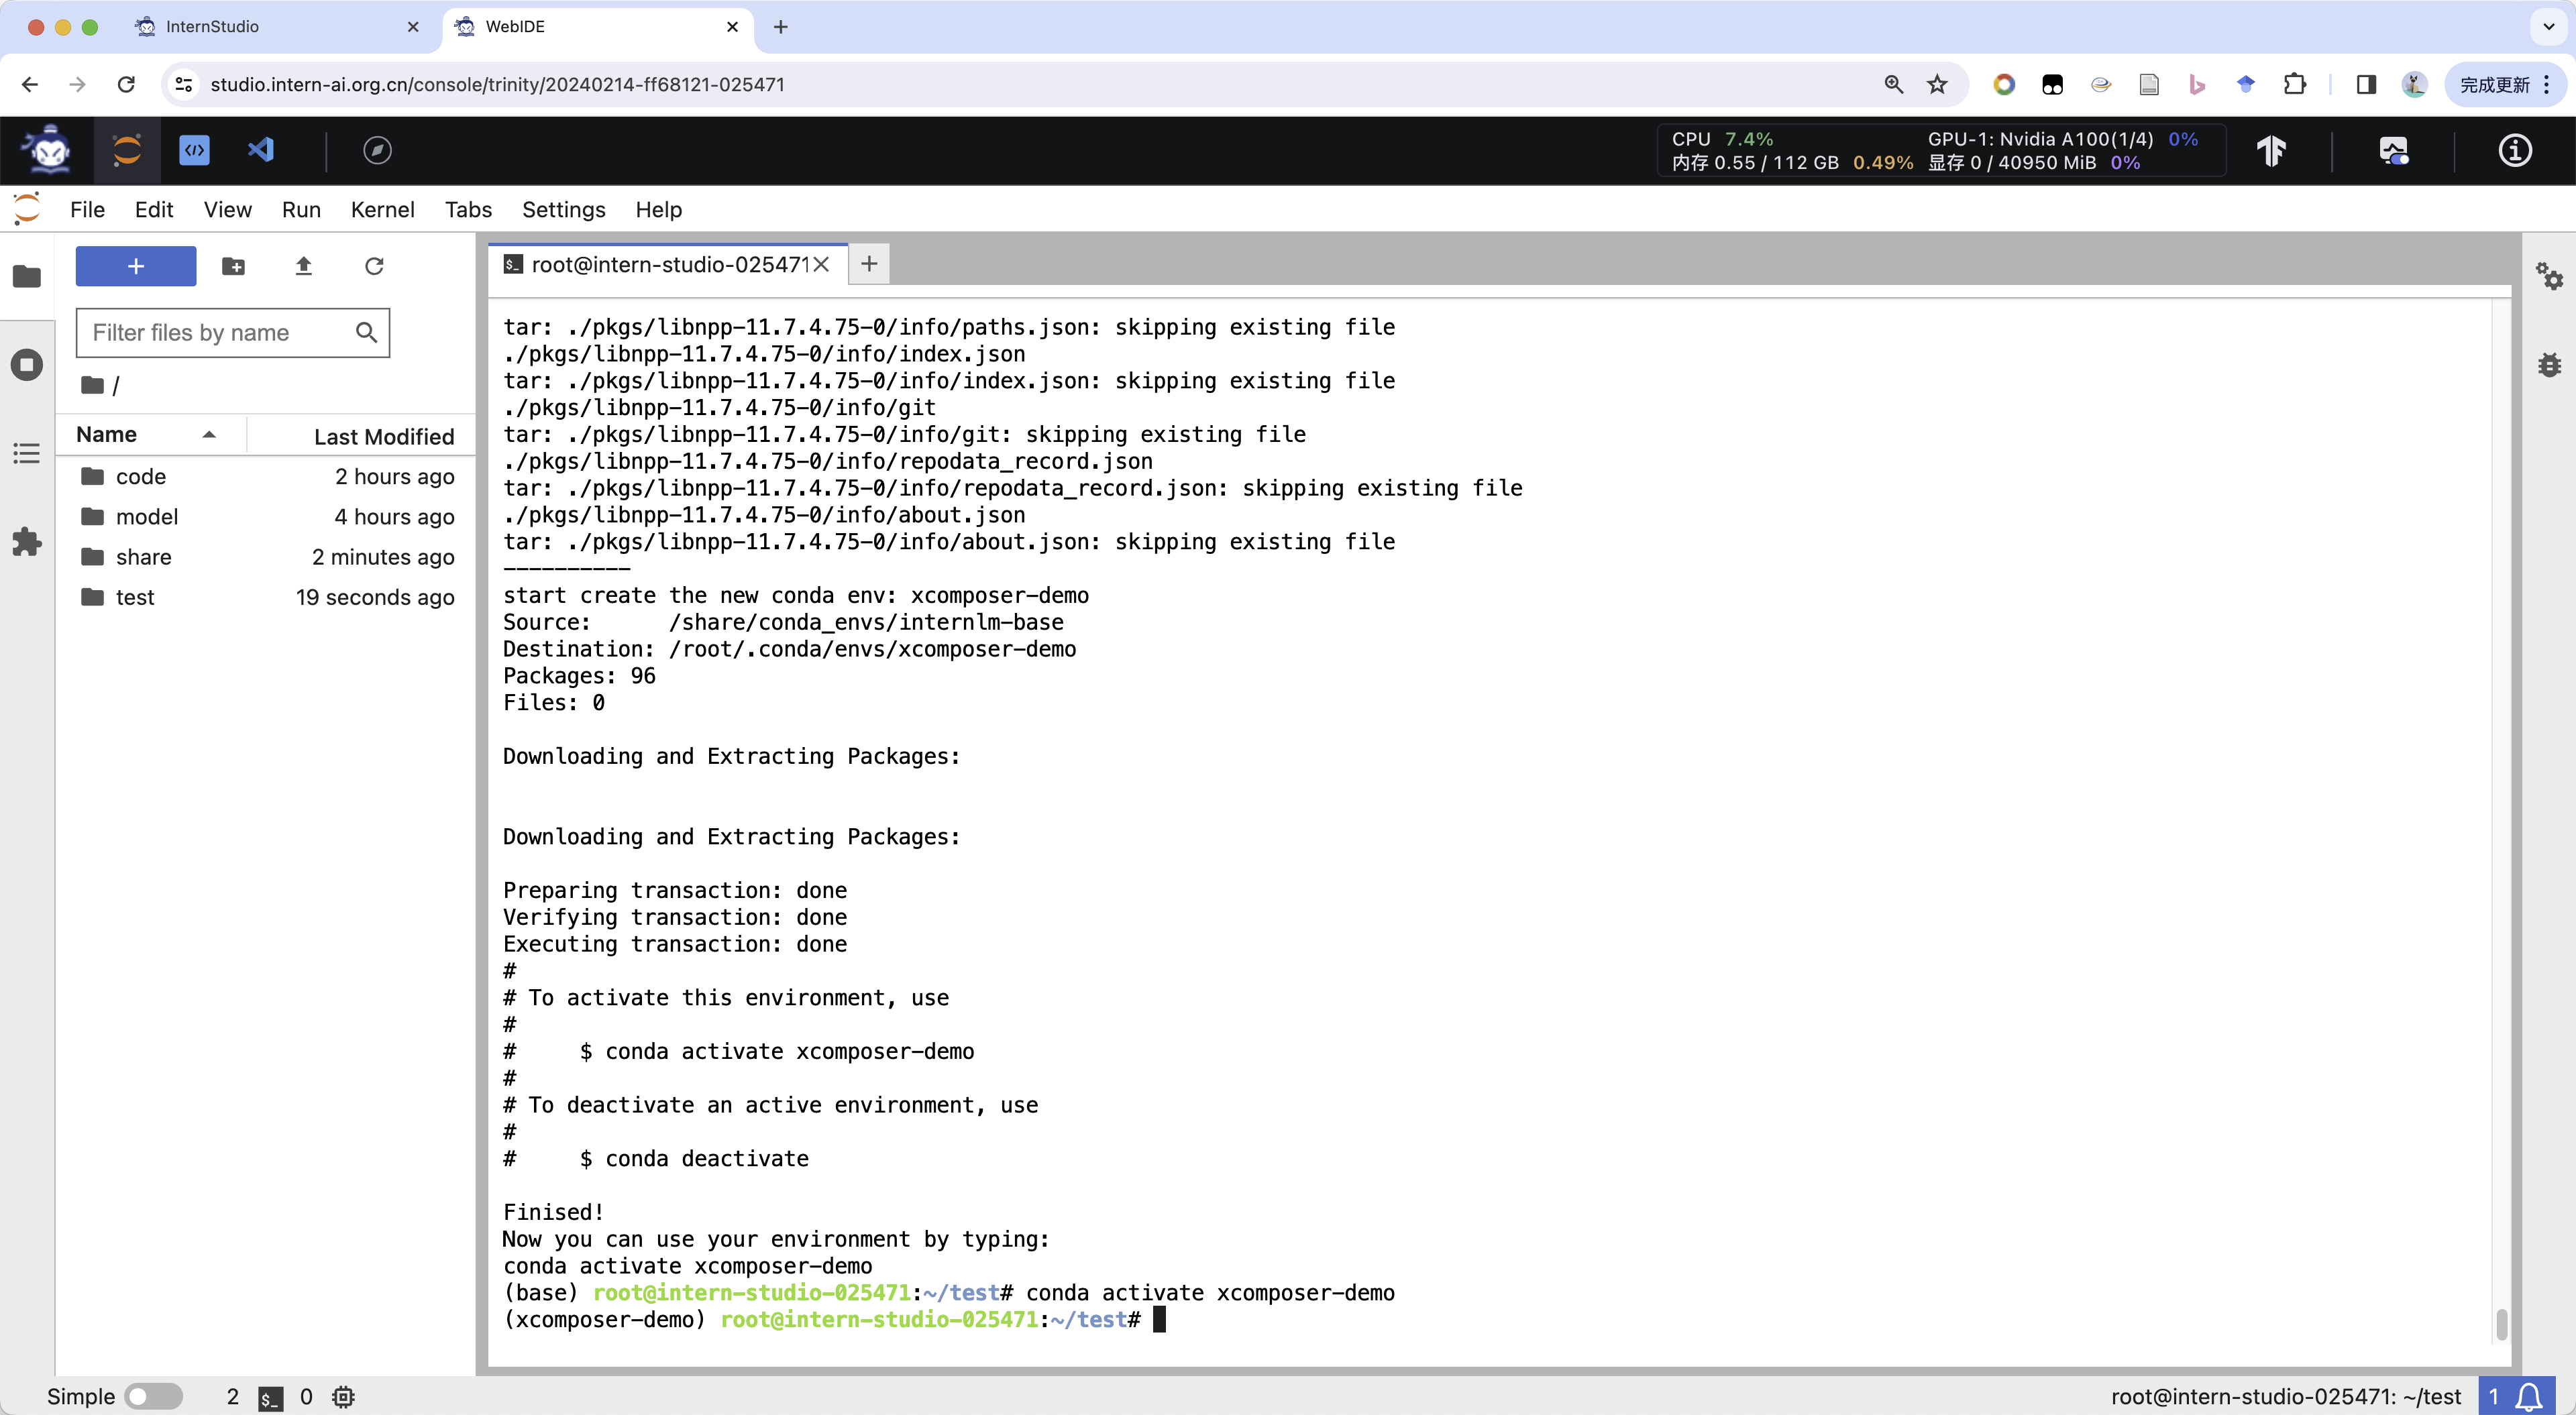This screenshot has width=2576, height=1415.
Task: Open table of contents sidebar
Action: pos(27,453)
